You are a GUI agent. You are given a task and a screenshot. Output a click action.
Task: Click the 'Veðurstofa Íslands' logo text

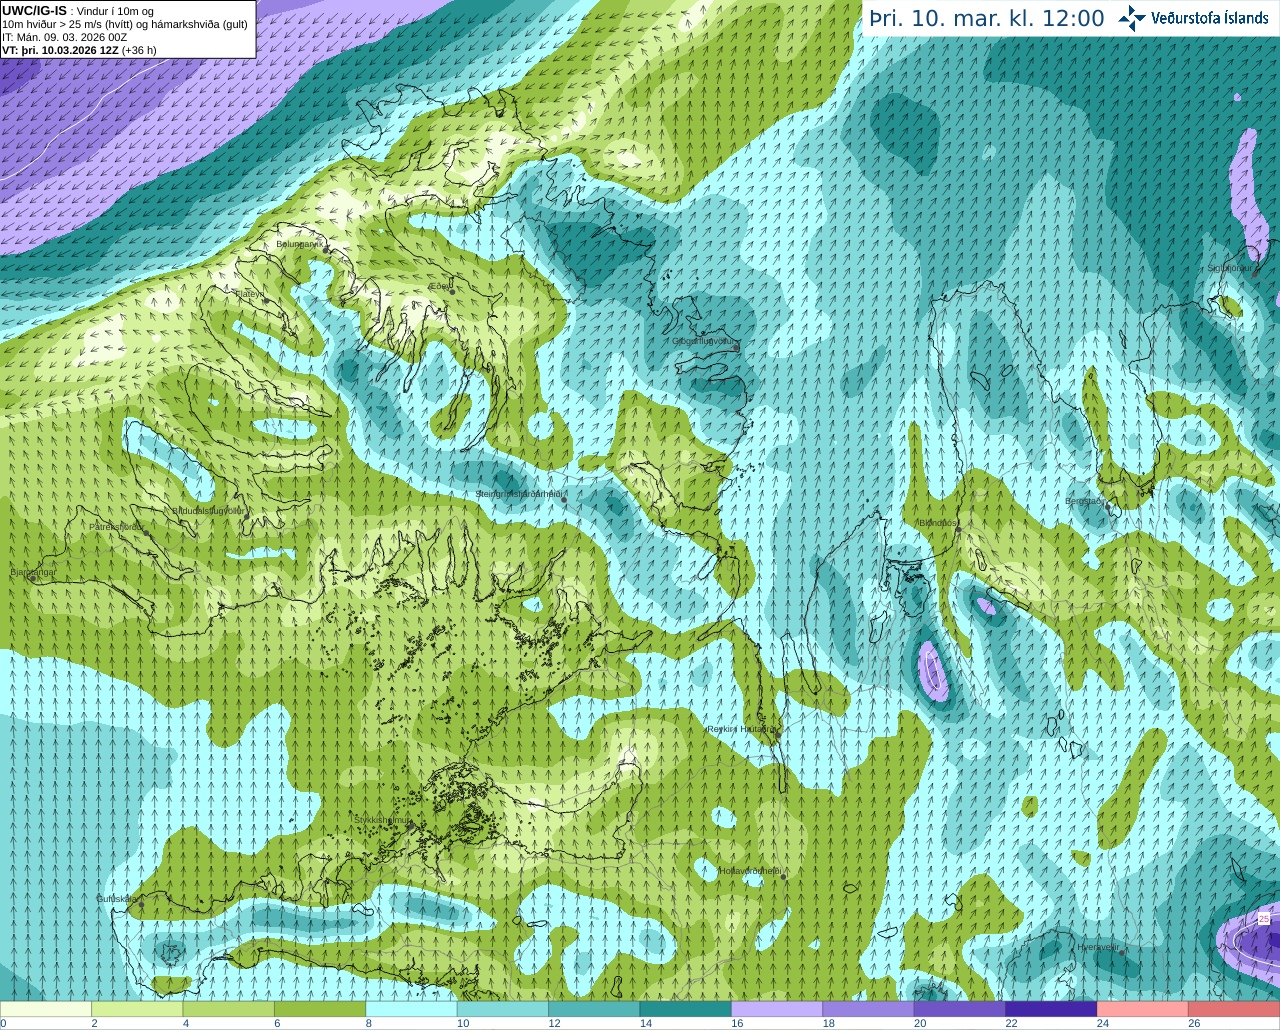click(1209, 18)
